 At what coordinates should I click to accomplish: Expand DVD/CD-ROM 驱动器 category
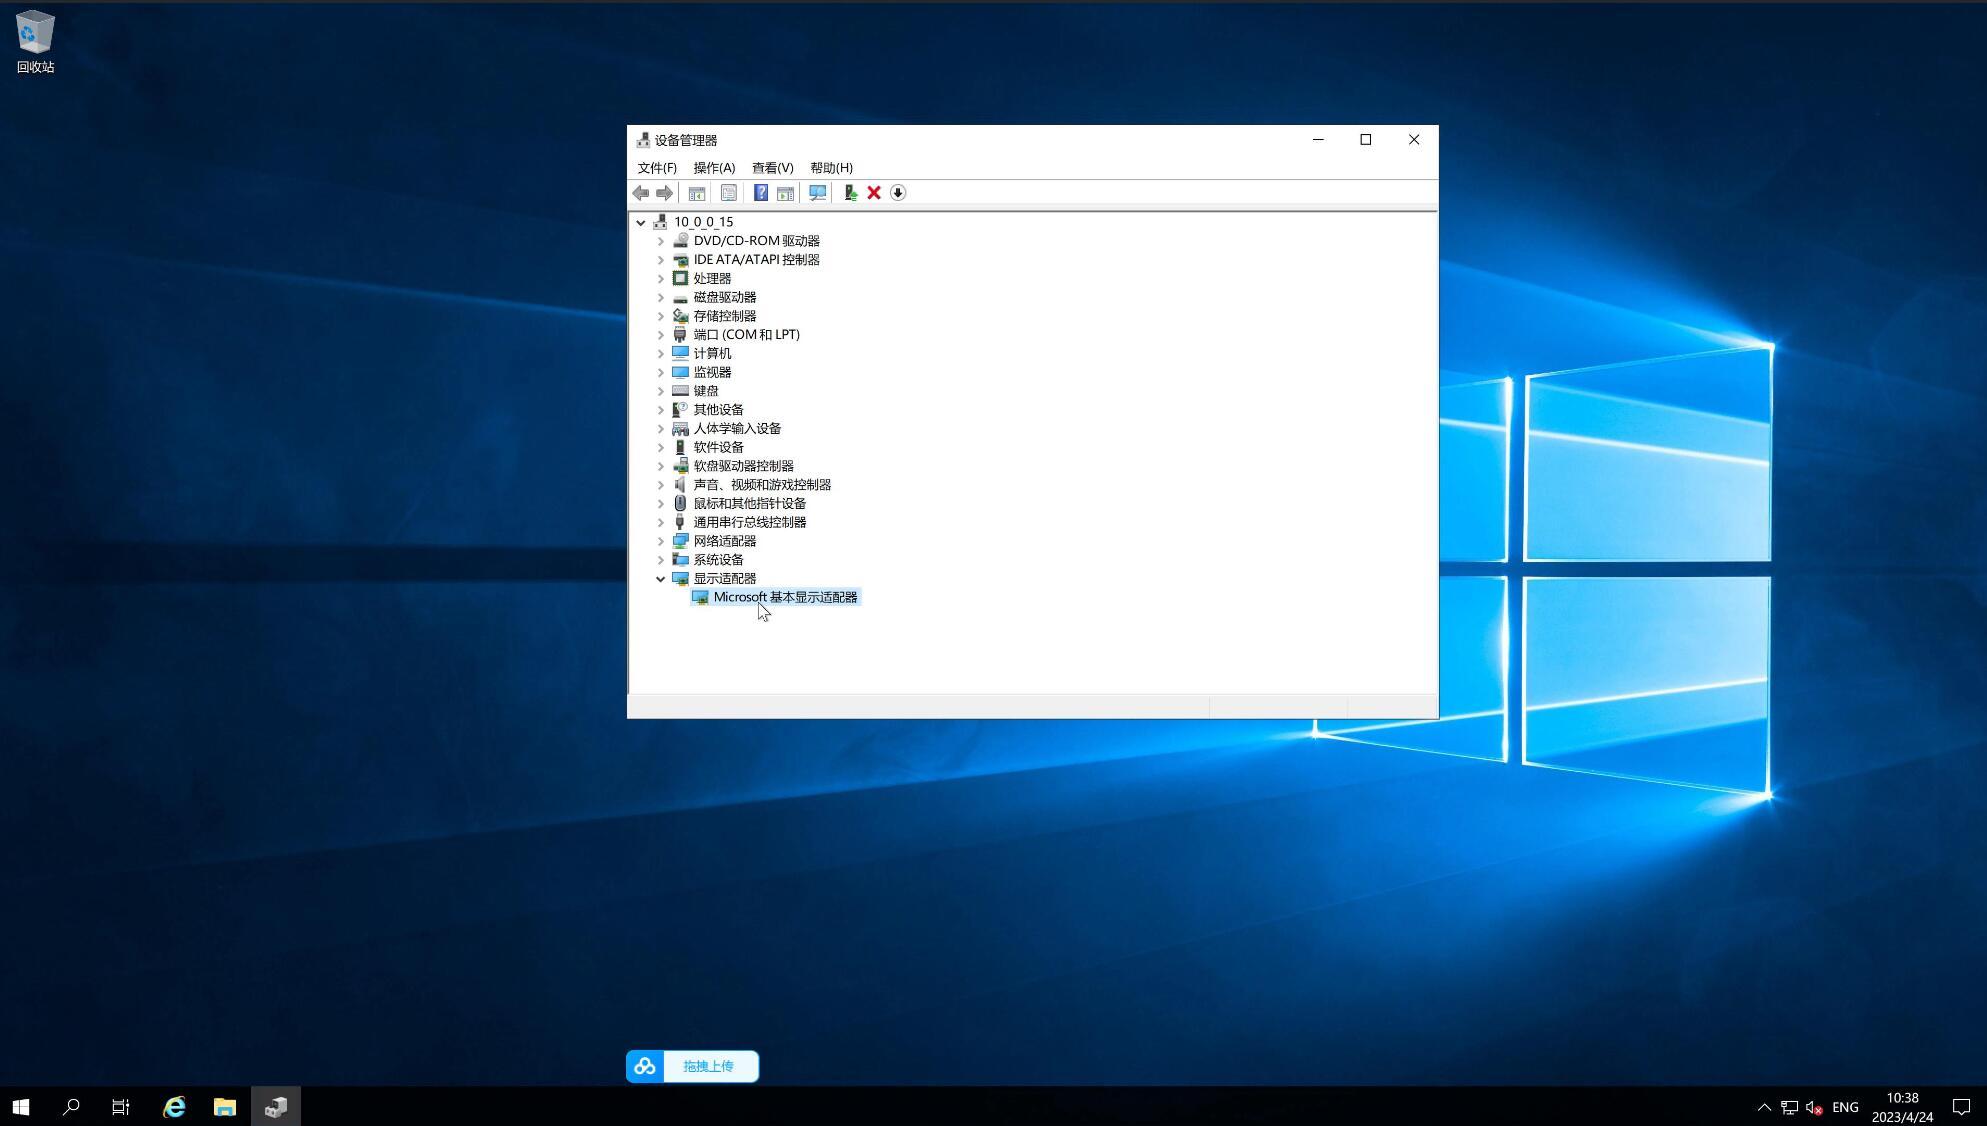coord(660,241)
